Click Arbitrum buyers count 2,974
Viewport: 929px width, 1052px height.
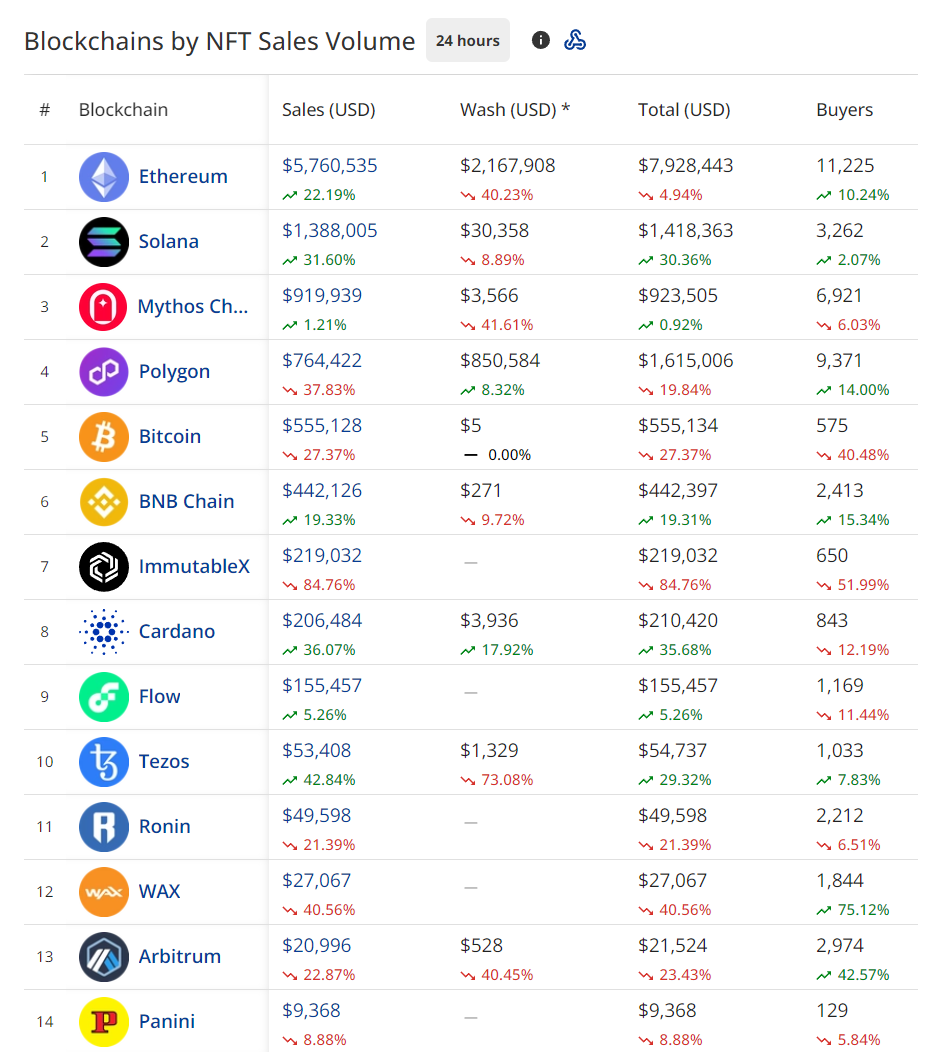[x=840, y=946]
